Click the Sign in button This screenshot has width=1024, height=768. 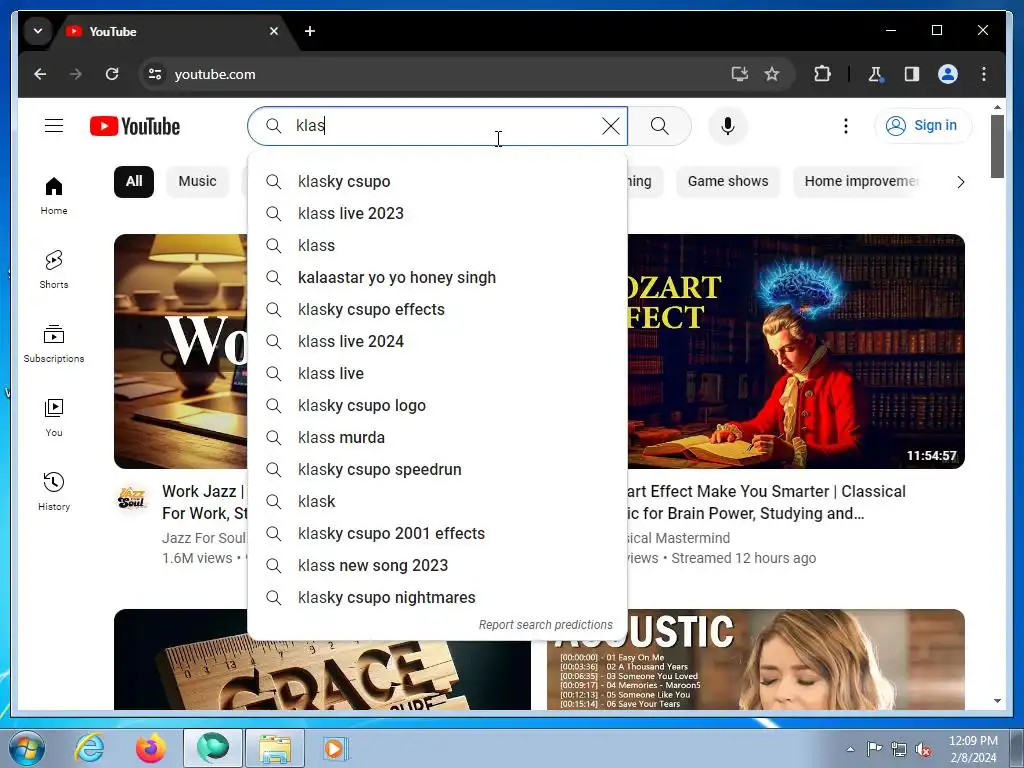click(922, 125)
